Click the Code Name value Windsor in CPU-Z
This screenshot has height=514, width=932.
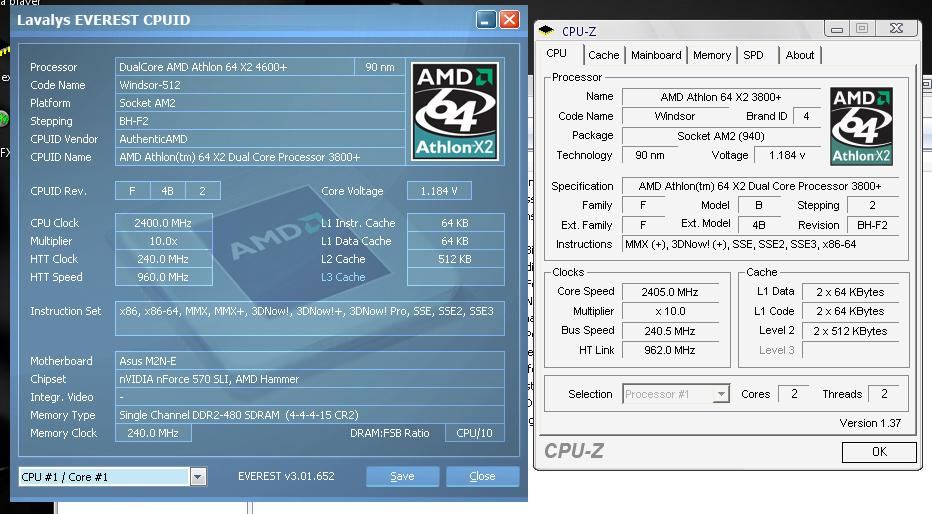pos(675,116)
